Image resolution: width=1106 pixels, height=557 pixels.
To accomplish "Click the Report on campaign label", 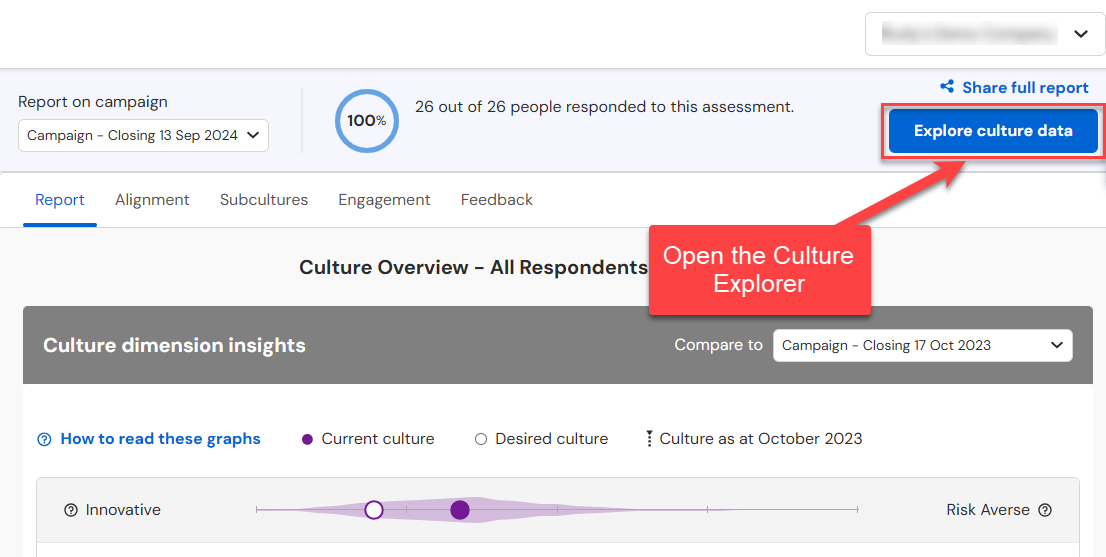I will (93, 102).
